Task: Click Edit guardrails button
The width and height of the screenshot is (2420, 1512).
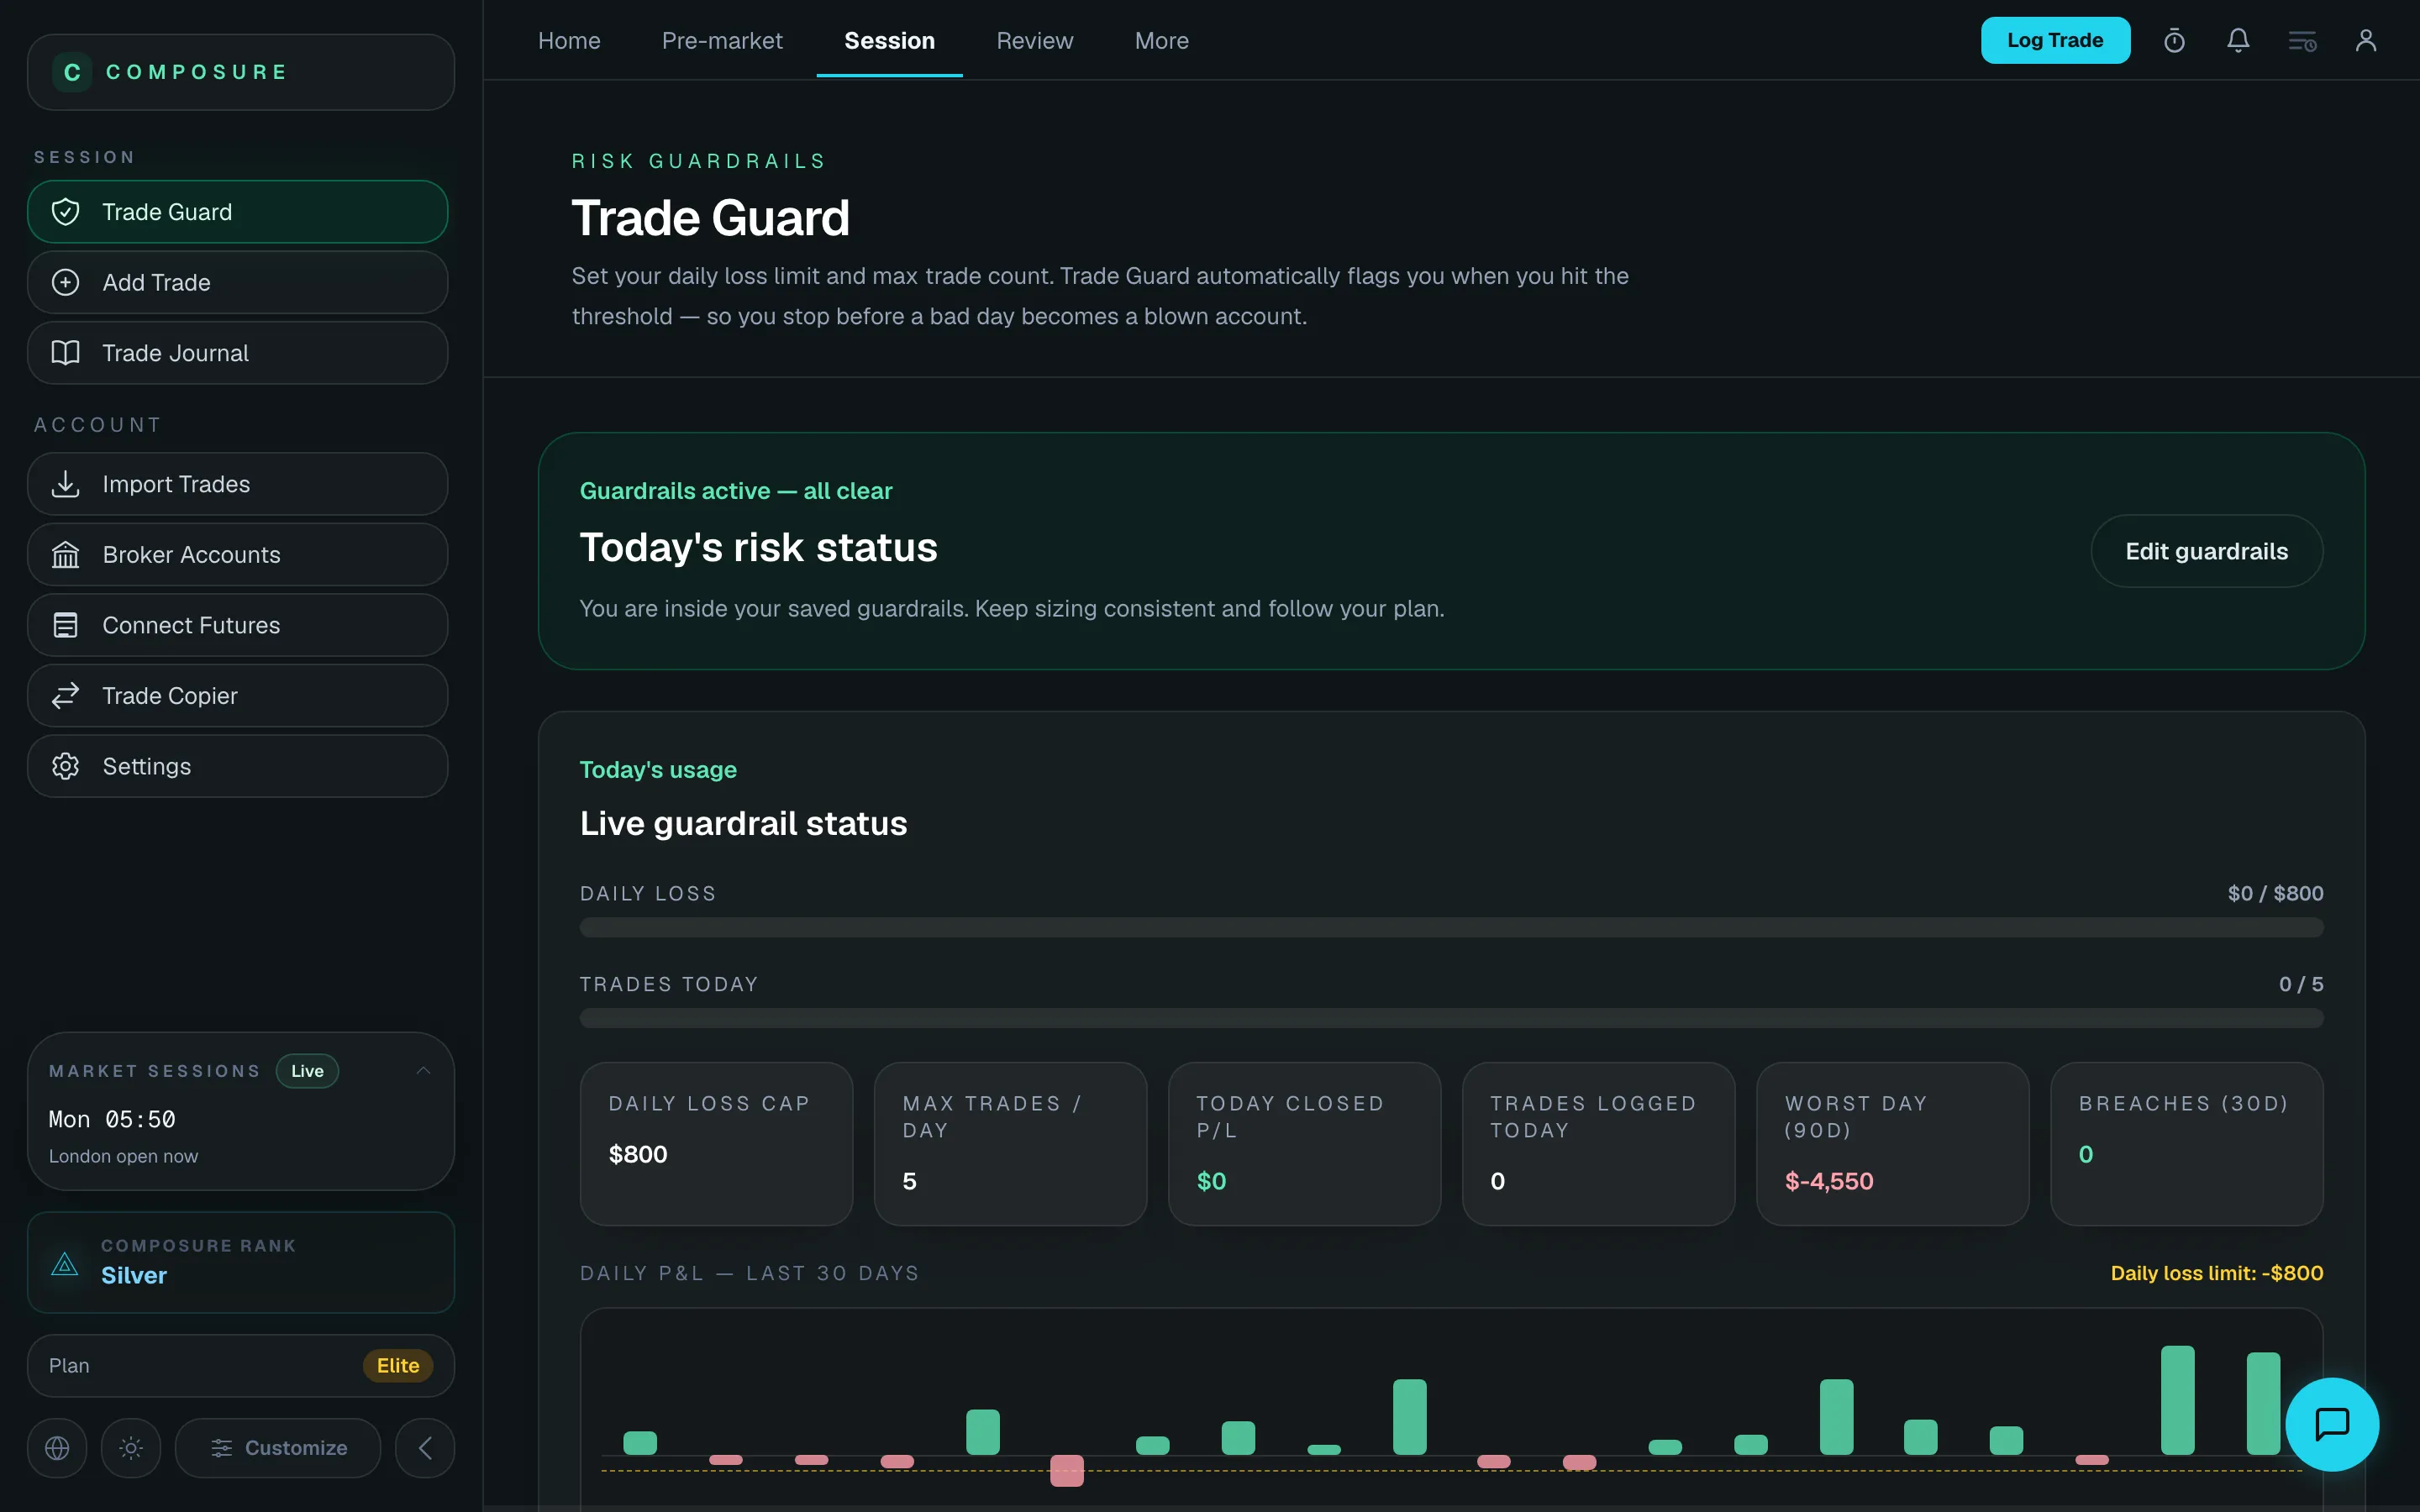Action: tap(2206, 551)
